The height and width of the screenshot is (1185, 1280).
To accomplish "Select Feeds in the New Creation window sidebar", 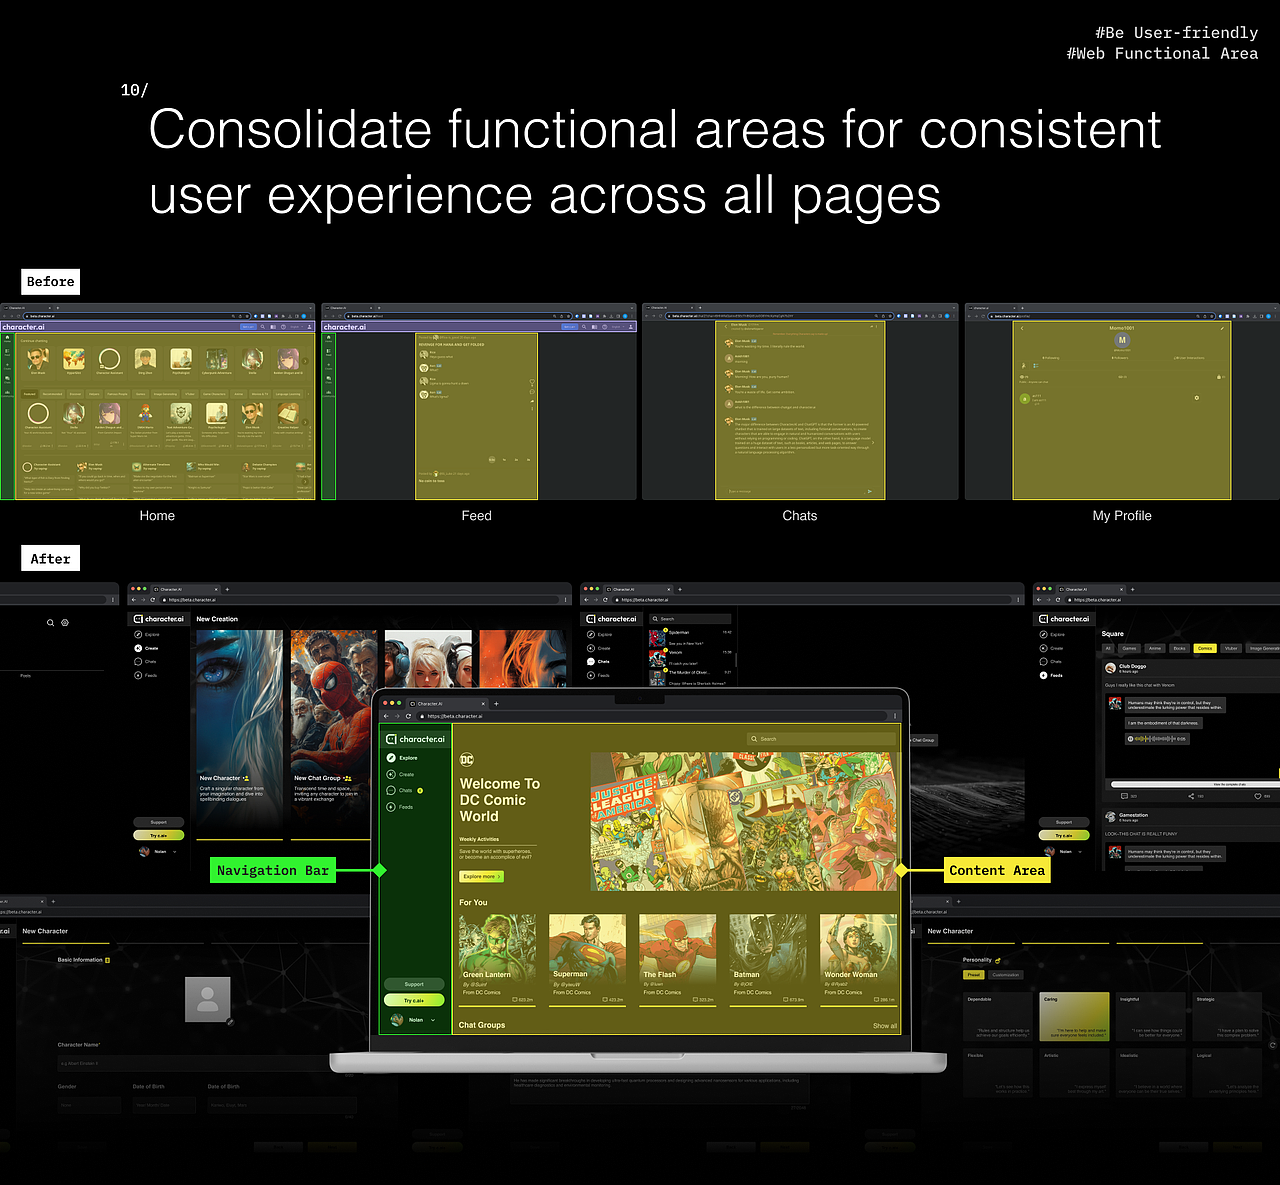I will click(x=146, y=675).
